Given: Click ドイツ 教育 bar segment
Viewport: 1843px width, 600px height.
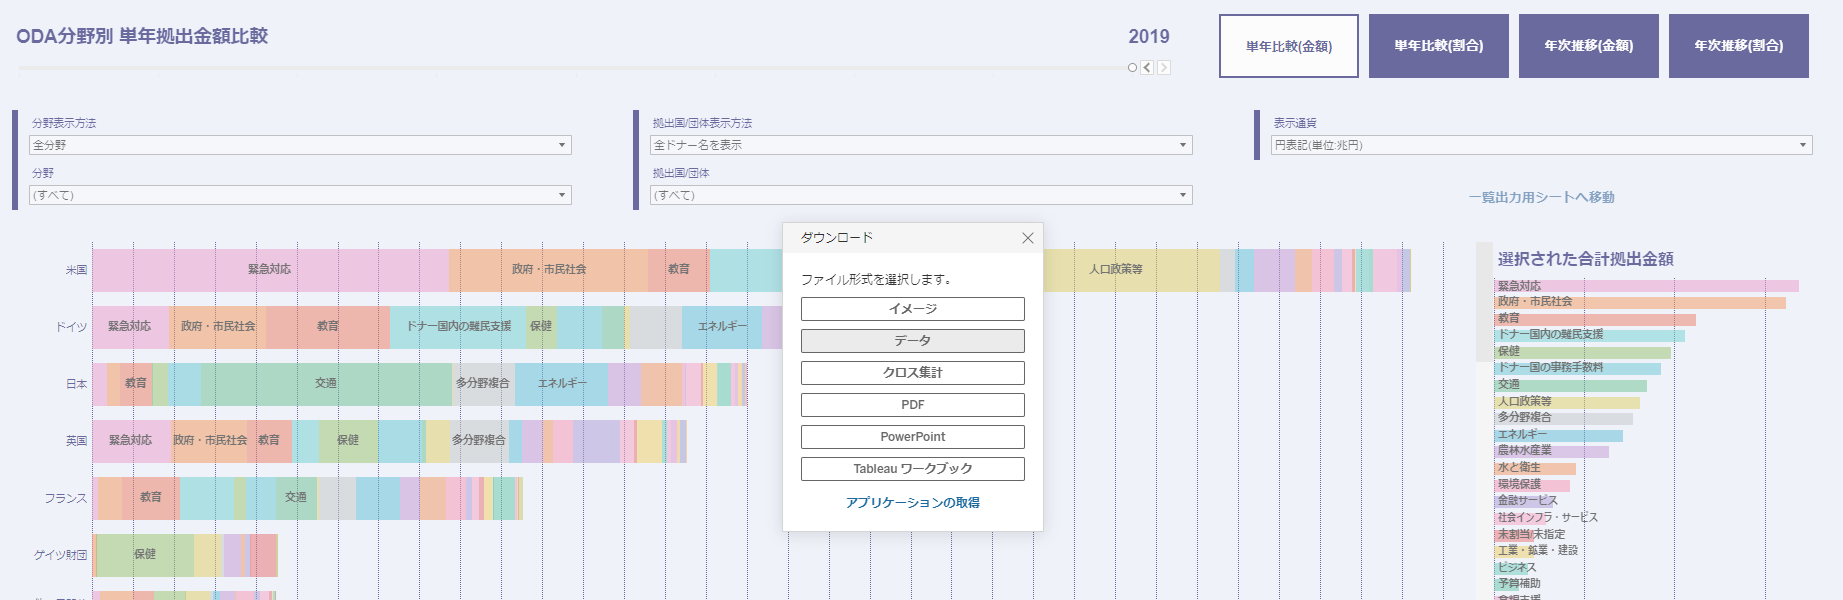Looking at the screenshot, I should pos(328,327).
